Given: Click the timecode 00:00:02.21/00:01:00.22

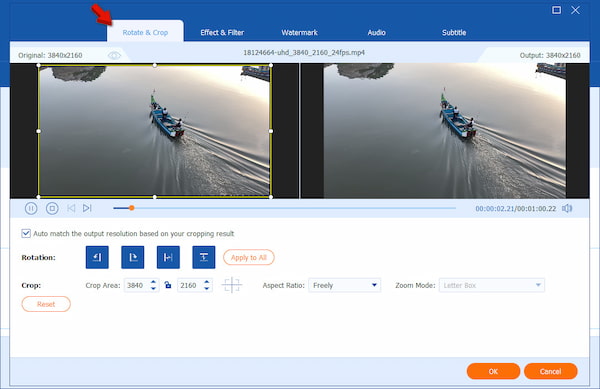Looking at the screenshot, I should (515, 208).
